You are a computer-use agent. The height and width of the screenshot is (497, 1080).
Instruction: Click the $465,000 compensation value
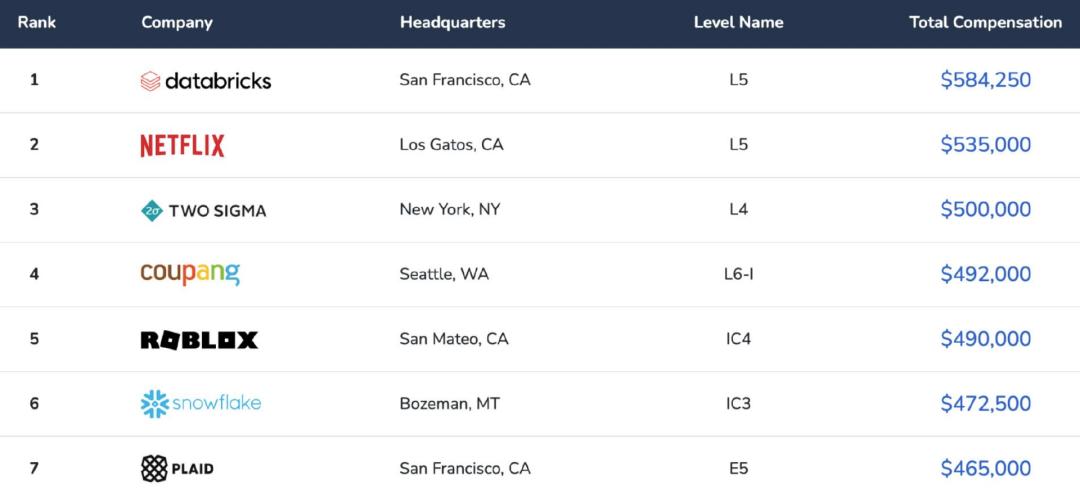point(986,469)
